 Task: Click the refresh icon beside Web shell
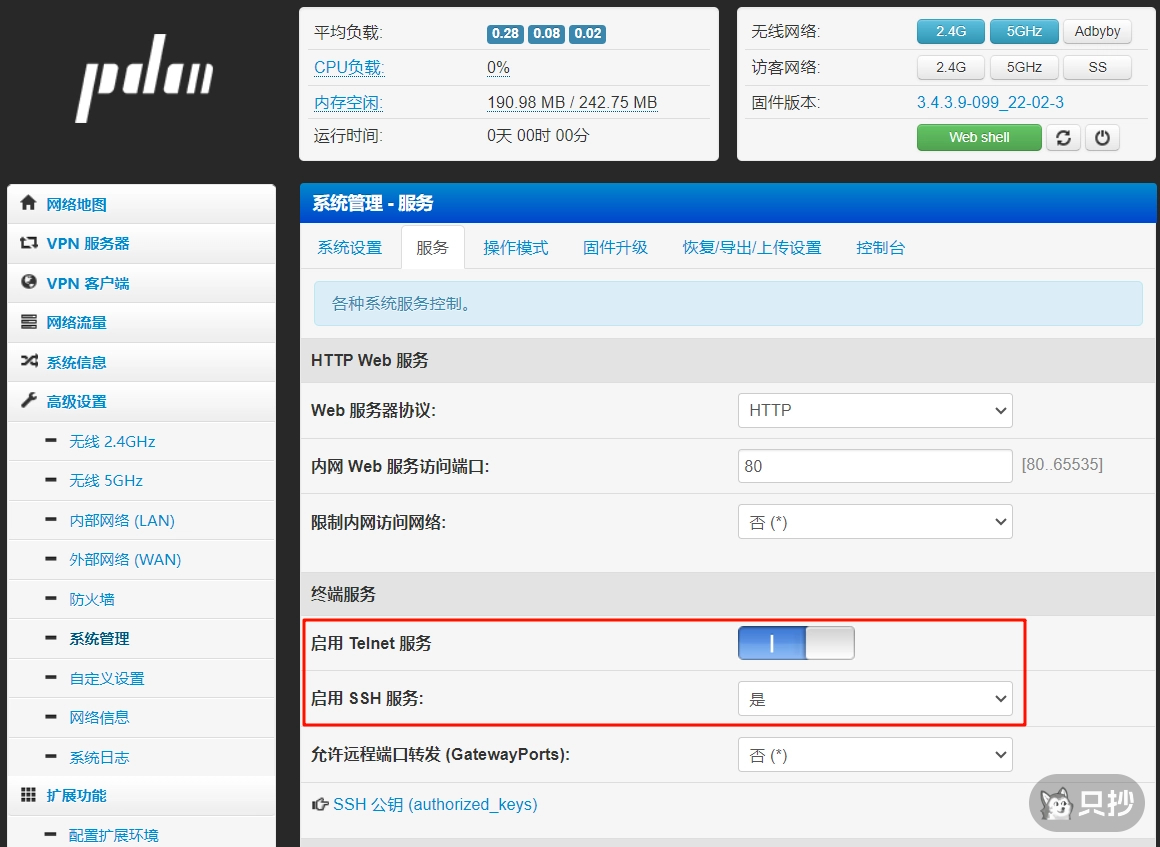click(x=1063, y=138)
